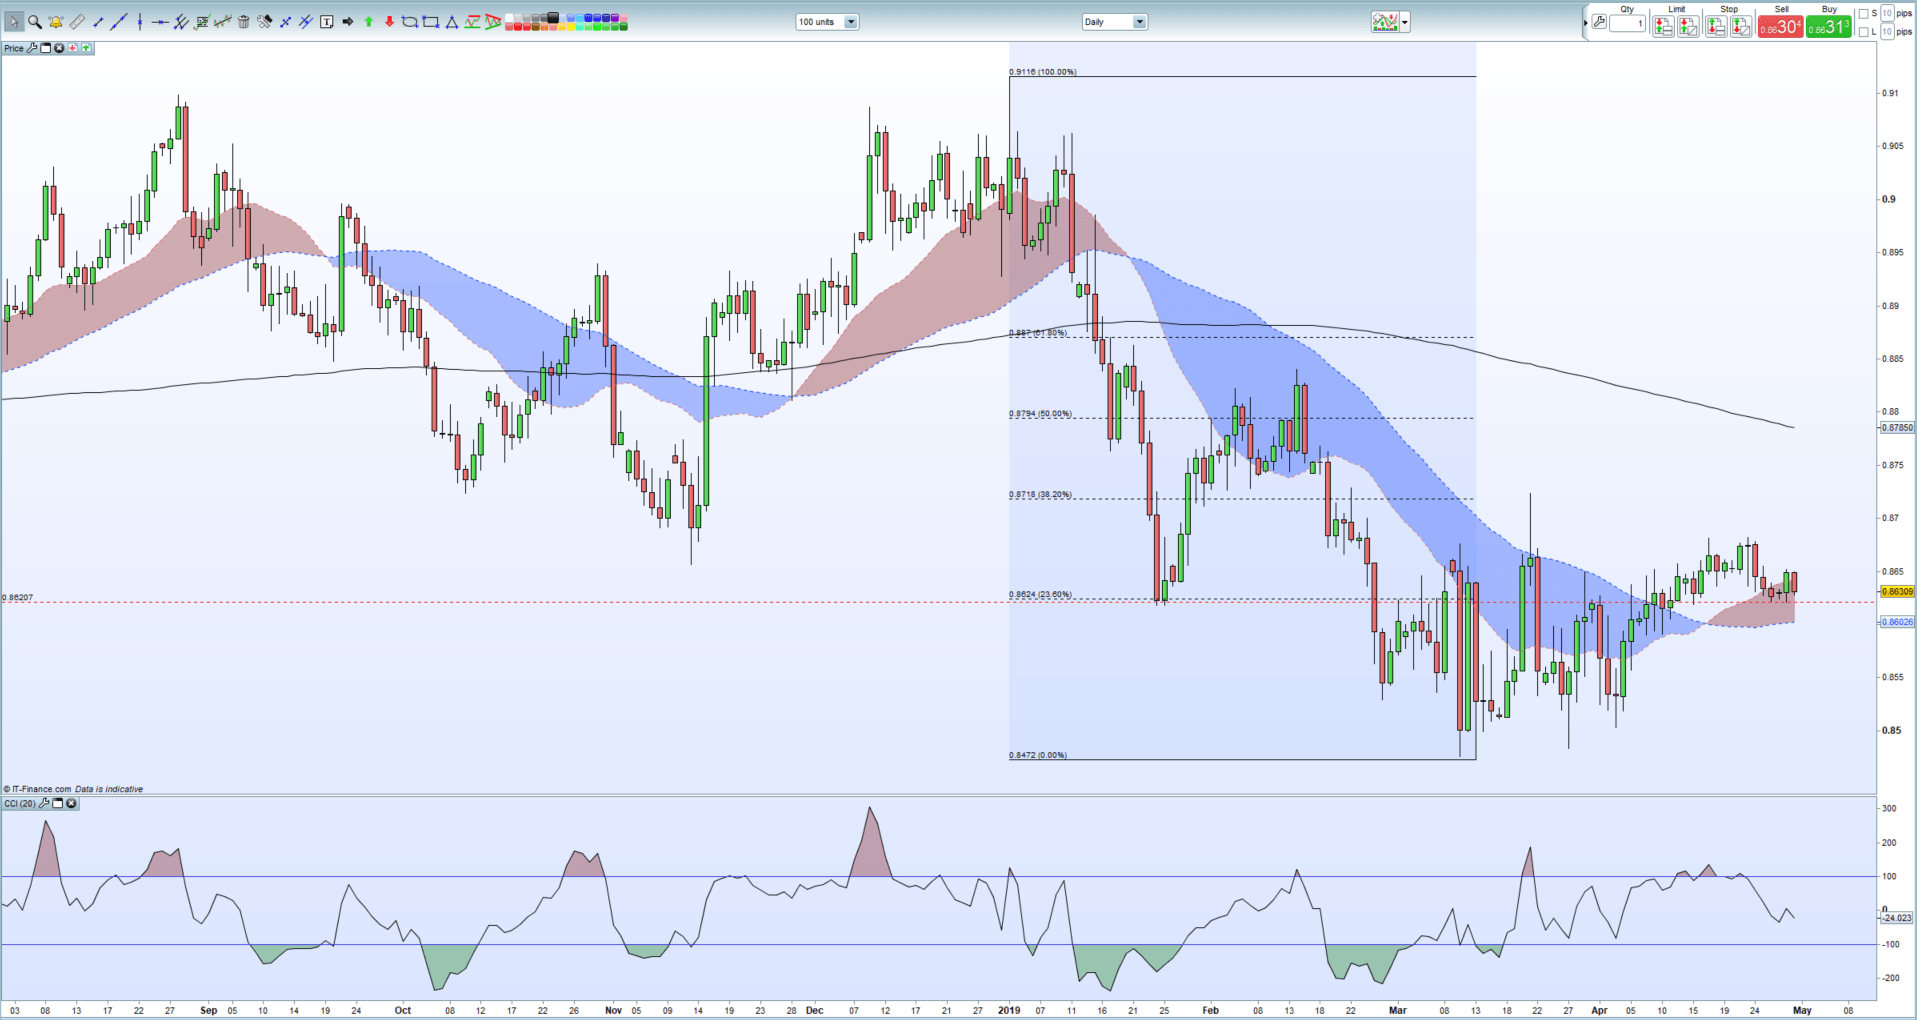Viewport: 1917px width, 1020px height.
Task: Click the red Sell 0.8630 button
Action: coord(1781,26)
